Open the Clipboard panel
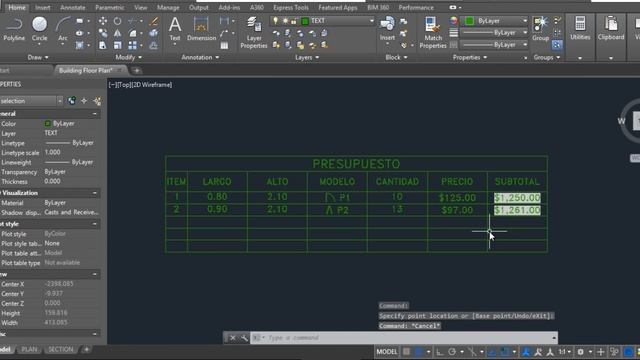Screen dimensions: 640x360 [x=611, y=29]
